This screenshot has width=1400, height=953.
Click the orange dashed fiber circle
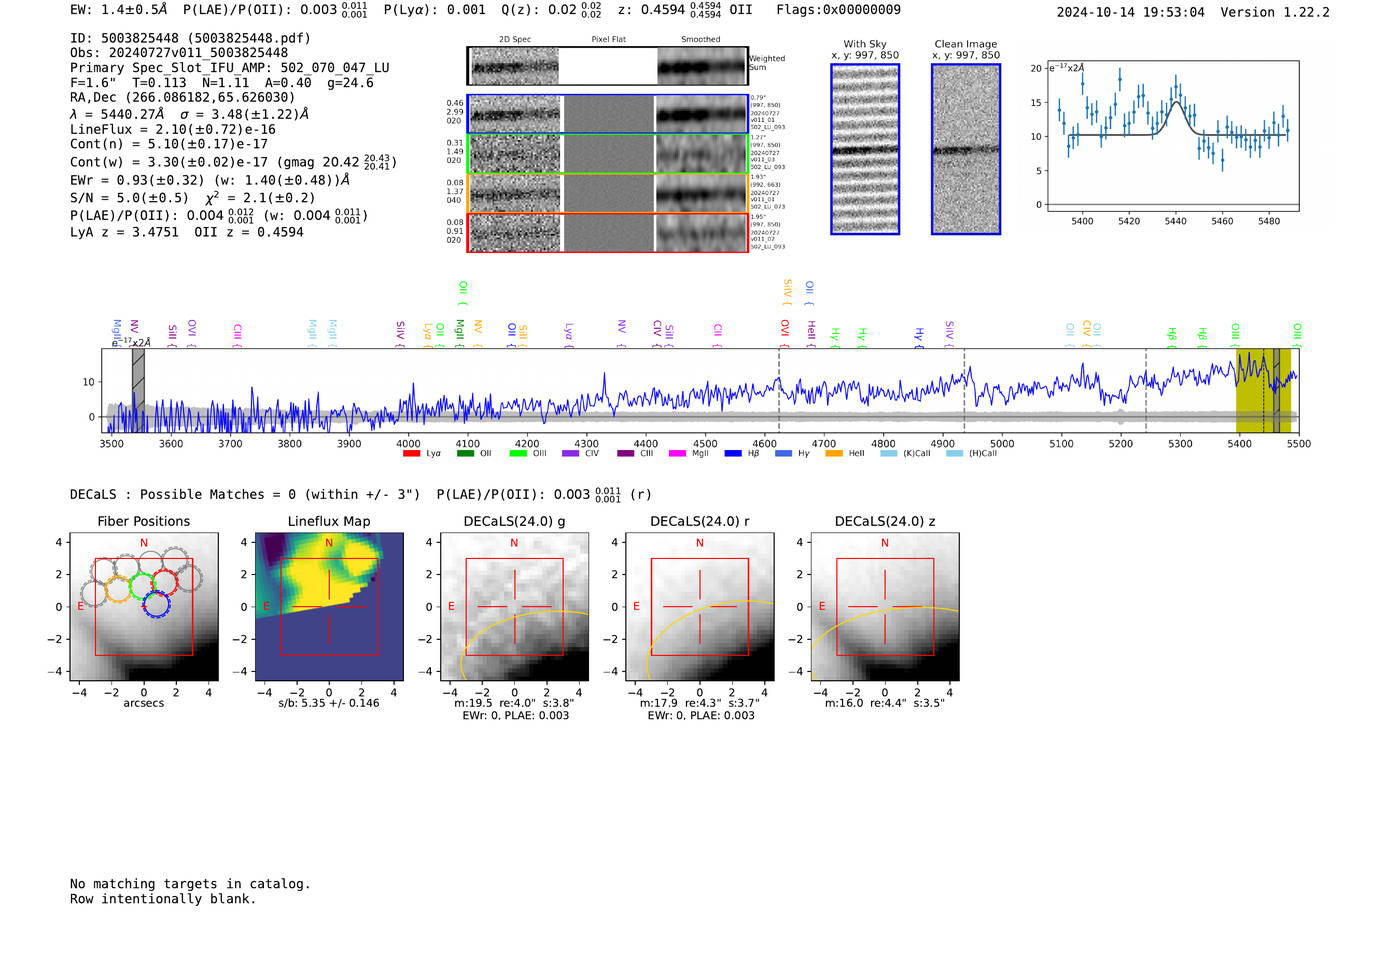coord(118,588)
